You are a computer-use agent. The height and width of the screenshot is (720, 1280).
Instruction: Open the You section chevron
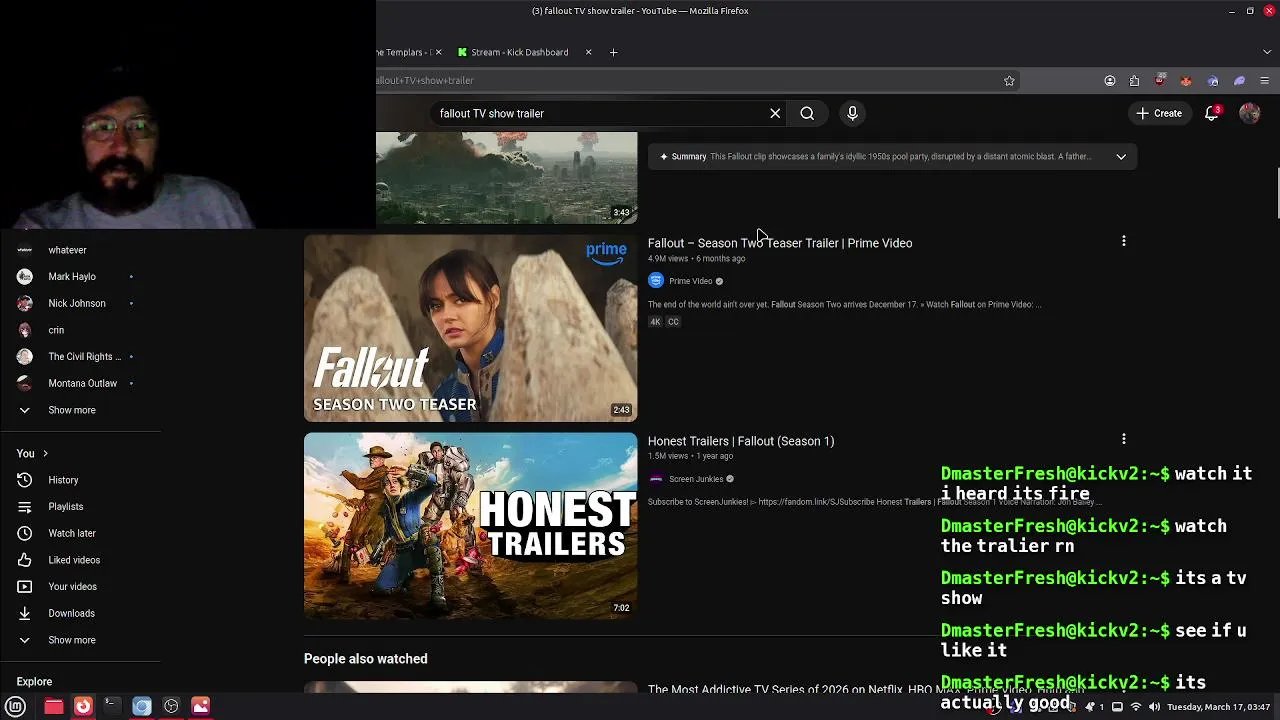(x=45, y=454)
